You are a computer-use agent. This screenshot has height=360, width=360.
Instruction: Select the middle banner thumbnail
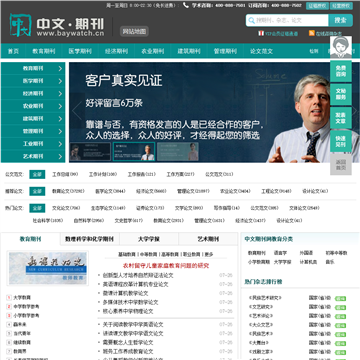pyautogui.click(x=134, y=152)
